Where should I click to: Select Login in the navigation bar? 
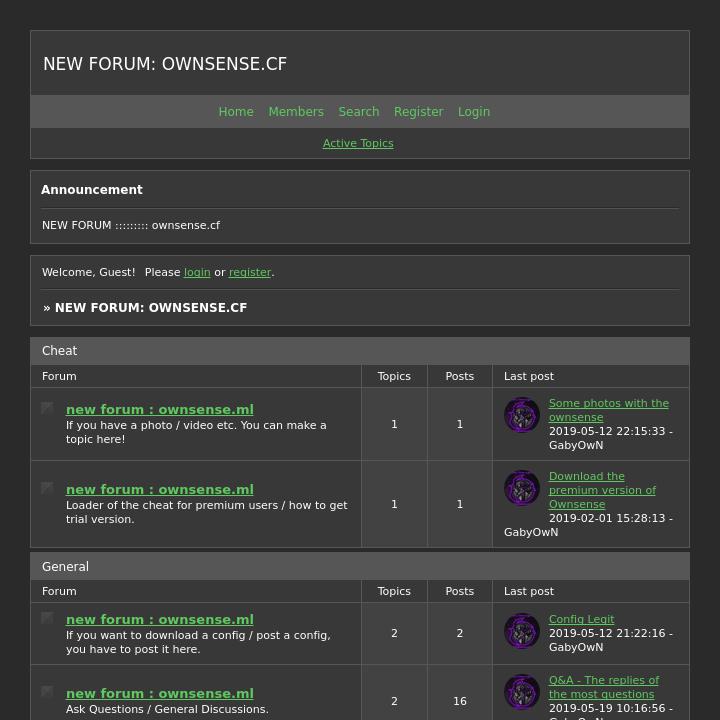tap(474, 112)
